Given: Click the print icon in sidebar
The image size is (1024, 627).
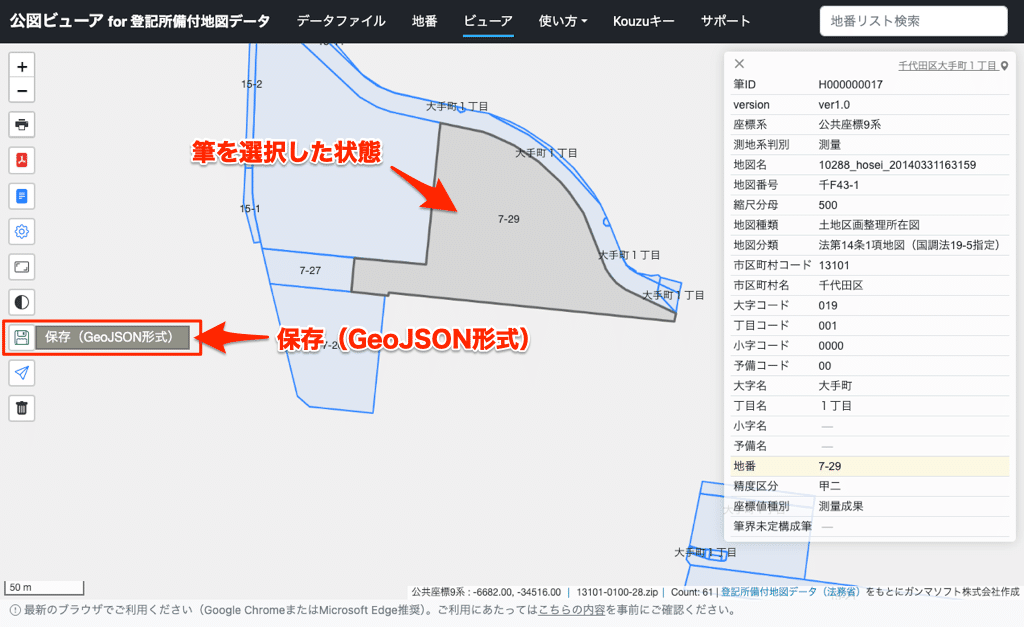Looking at the screenshot, I should (22, 125).
